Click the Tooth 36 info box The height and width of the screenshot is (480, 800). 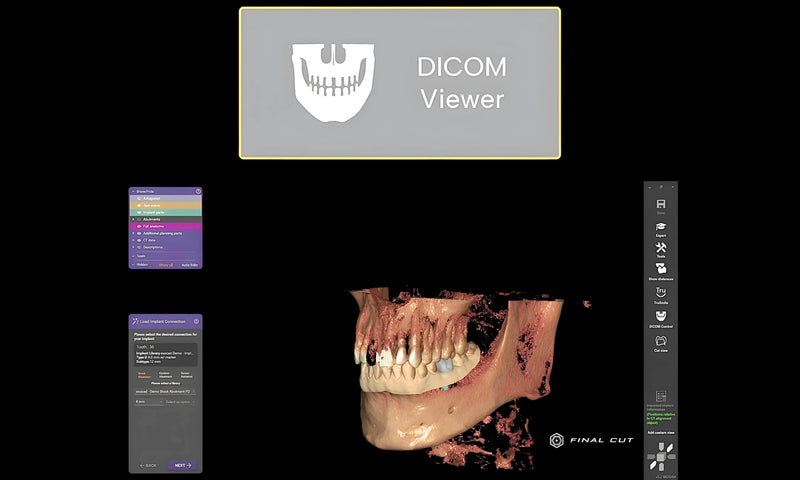[165, 355]
